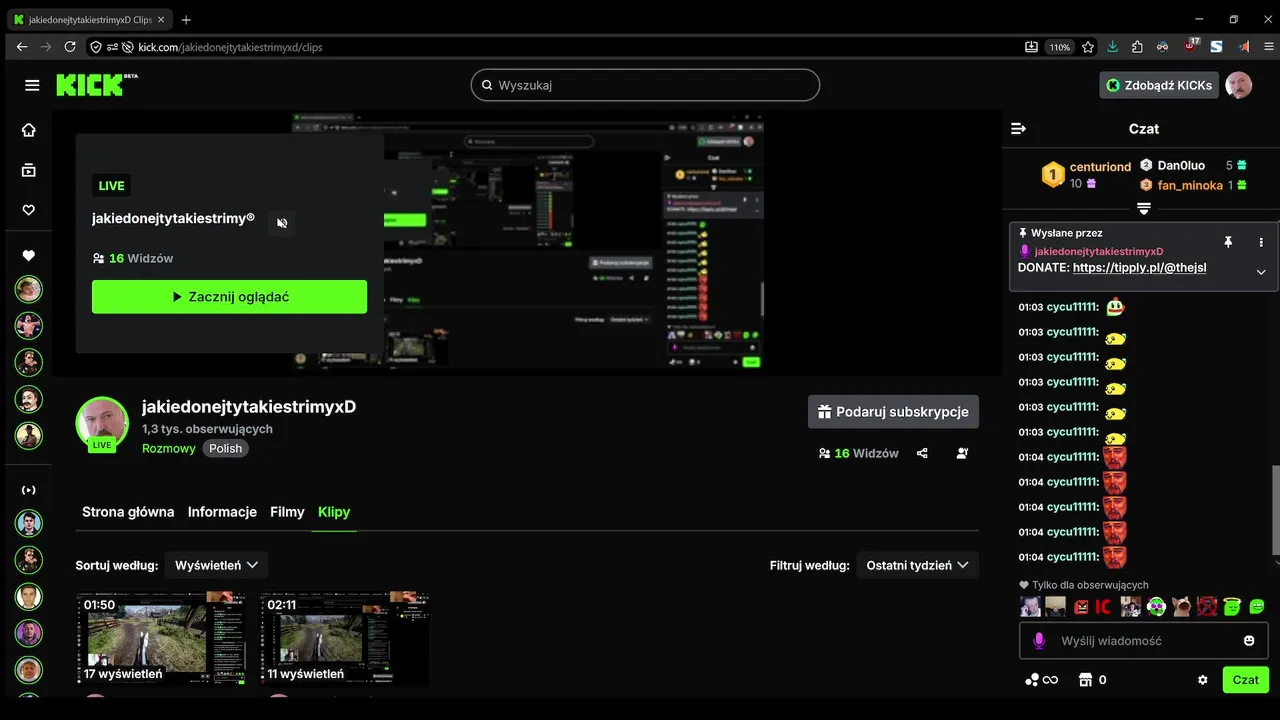Open the Wyświetleń sort dropdown
The width and height of the screenshot is (1280, 720).
tap(216, 565)
